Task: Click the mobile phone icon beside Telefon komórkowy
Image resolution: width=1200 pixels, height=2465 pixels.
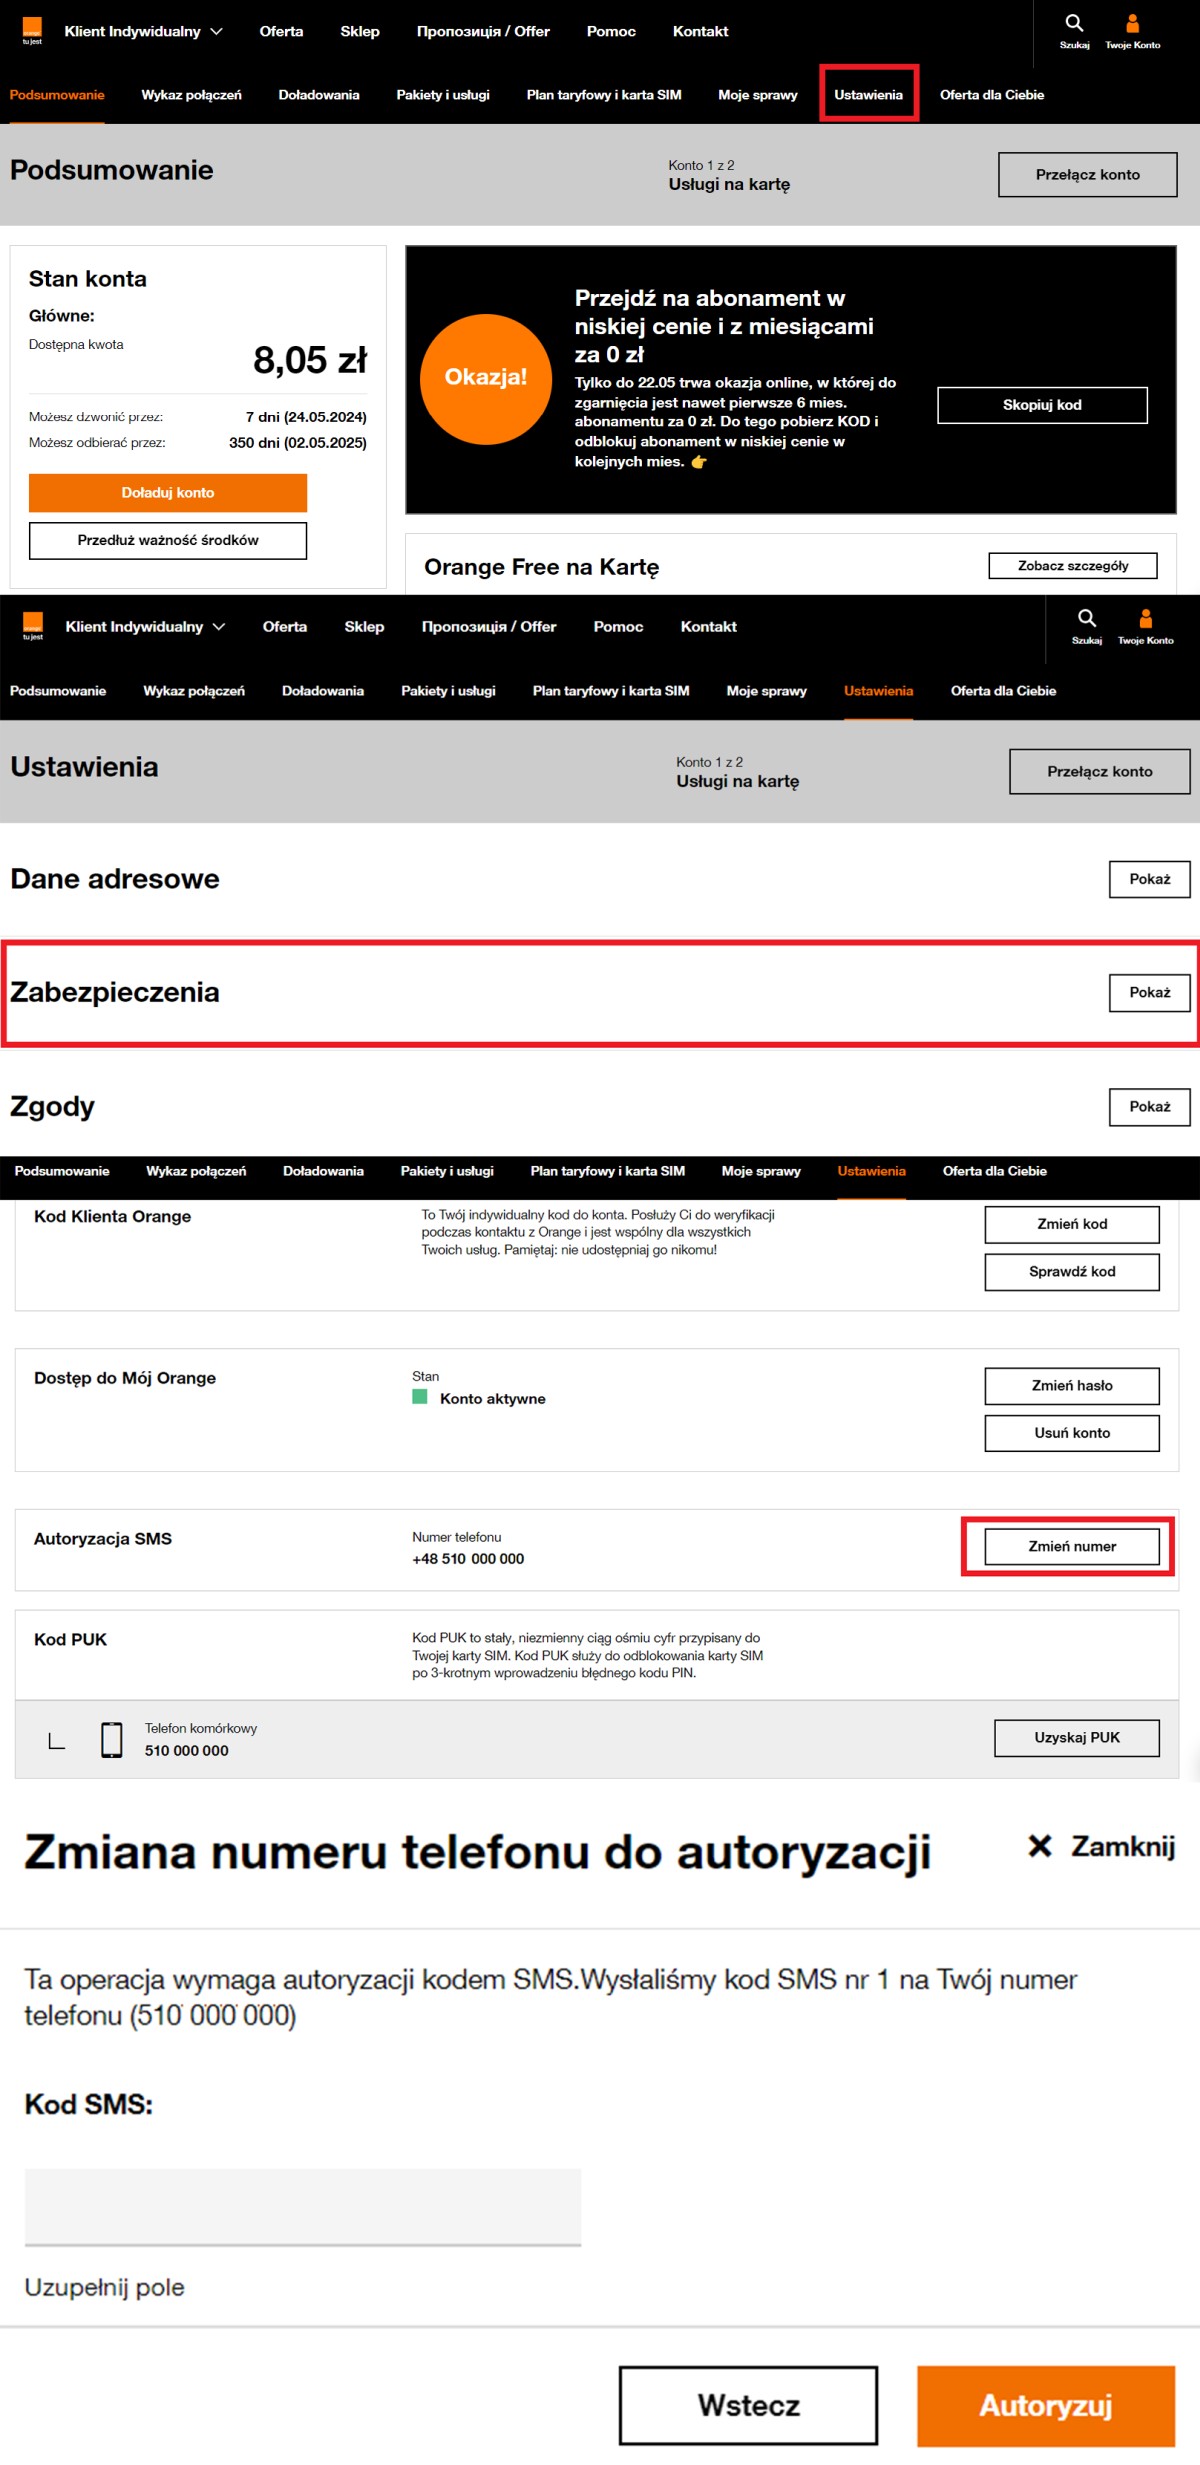Action: (x=112, y=1739)
